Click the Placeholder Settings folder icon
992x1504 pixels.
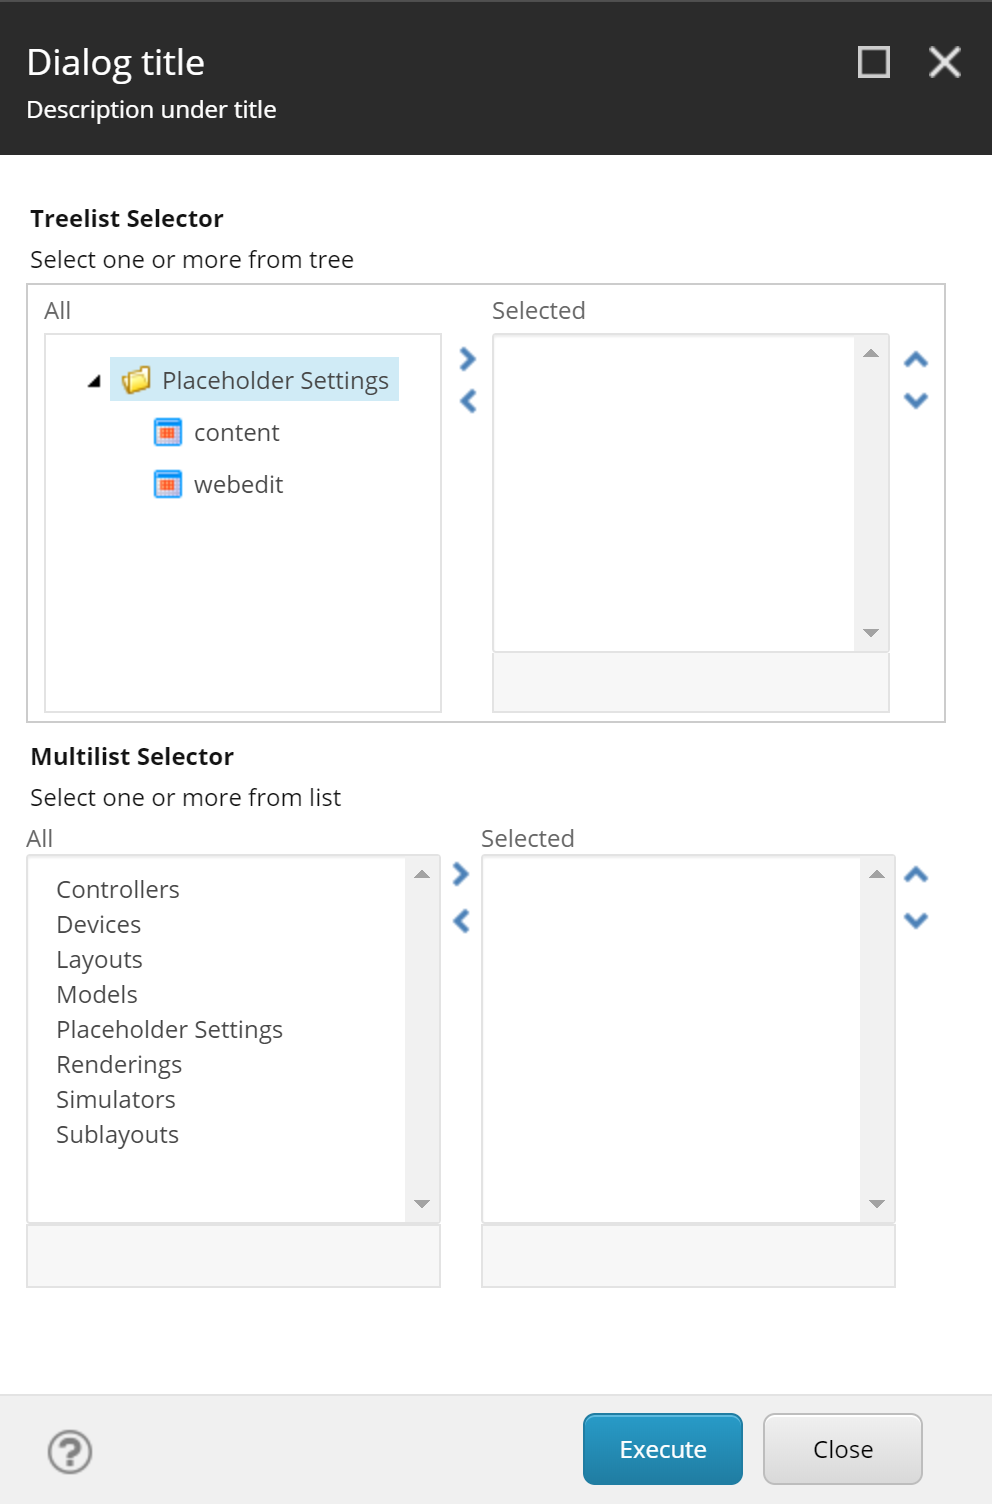click(139, 380)
